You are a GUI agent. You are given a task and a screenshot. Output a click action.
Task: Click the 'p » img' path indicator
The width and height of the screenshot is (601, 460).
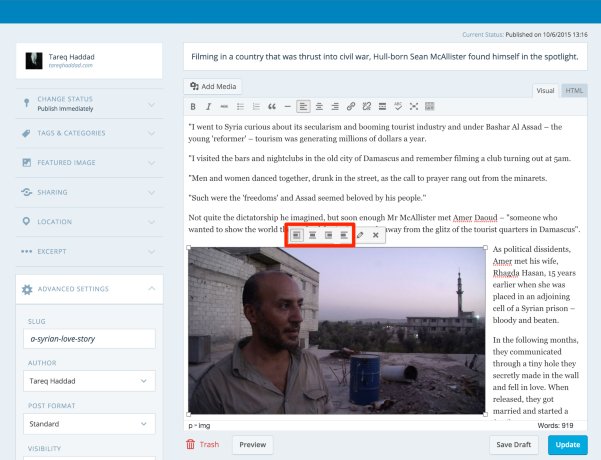(199, 426)
